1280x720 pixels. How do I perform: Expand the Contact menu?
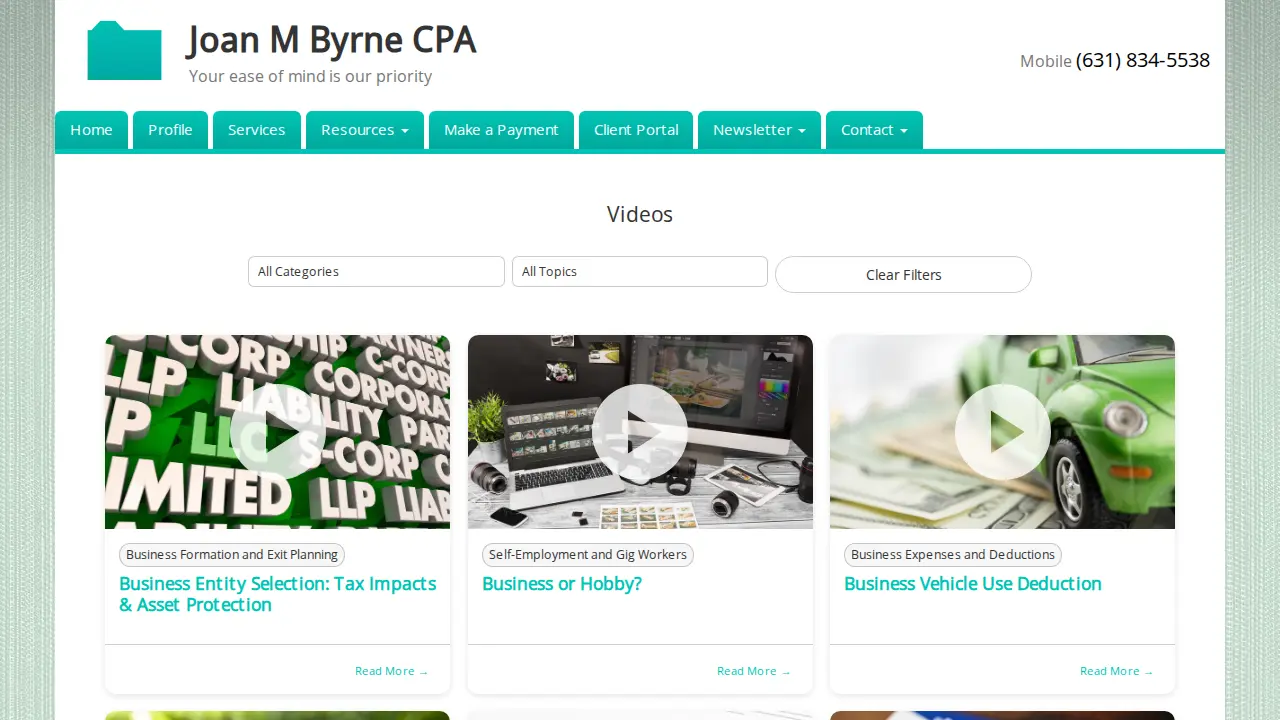(x=874, y=130)
